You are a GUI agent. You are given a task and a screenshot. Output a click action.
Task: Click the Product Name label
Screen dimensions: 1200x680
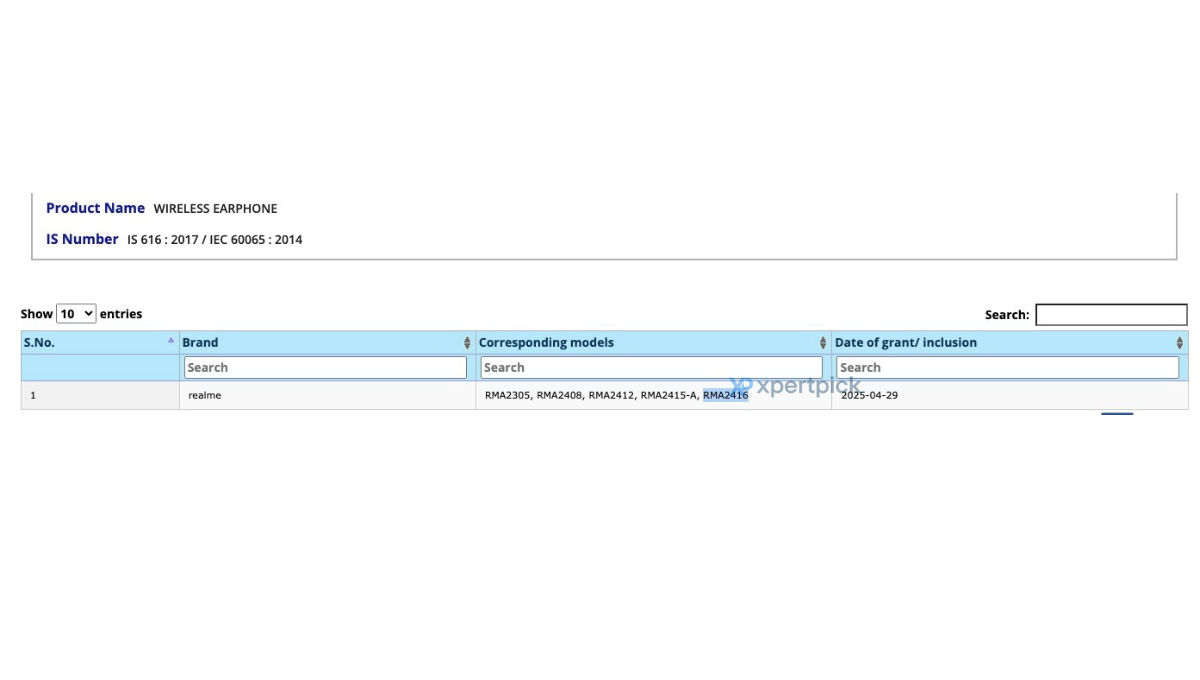pyautogui.click(x=95, y=208)
